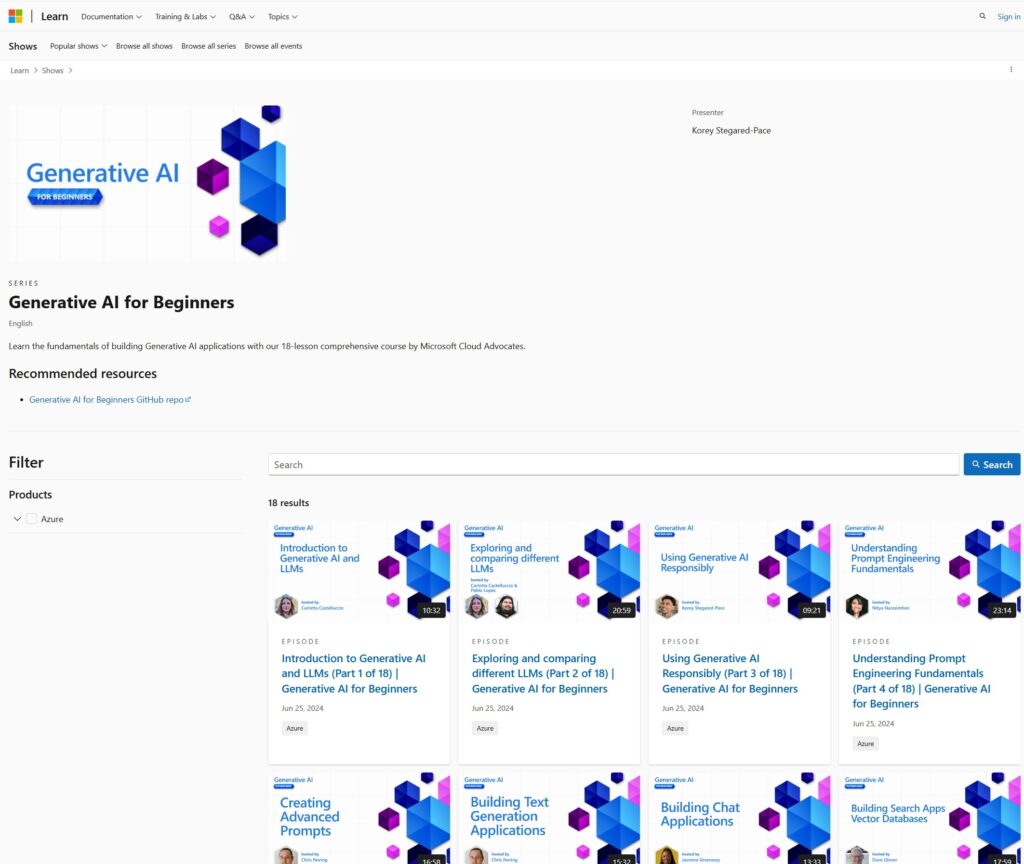Click the 23:14 duration badge on Prompt Engineering
The width and height of the screenshot is (1024, 864).
[x=1002, y=610]
